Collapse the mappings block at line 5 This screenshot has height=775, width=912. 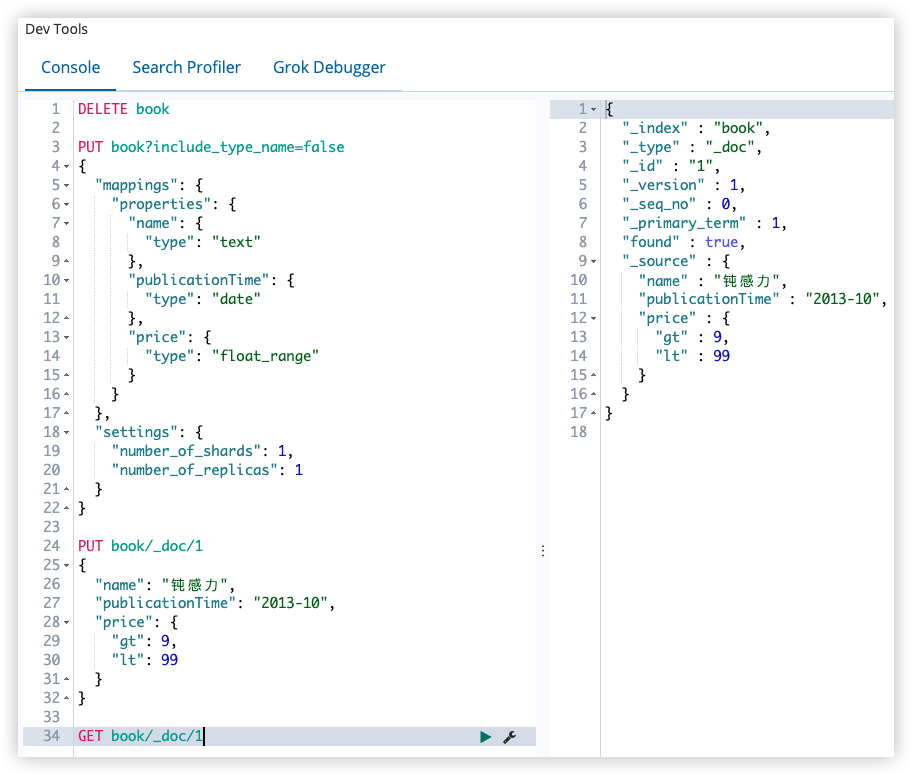pos(66,186)
